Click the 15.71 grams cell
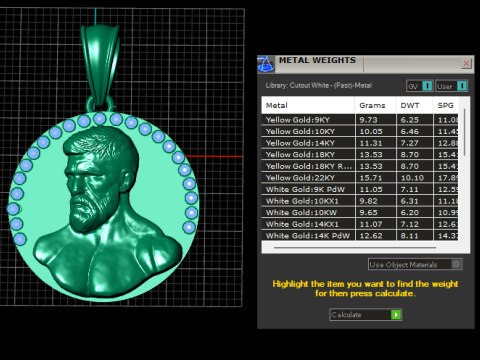The height and width of the screenshot is (360, 480). [x=376, y=178]
